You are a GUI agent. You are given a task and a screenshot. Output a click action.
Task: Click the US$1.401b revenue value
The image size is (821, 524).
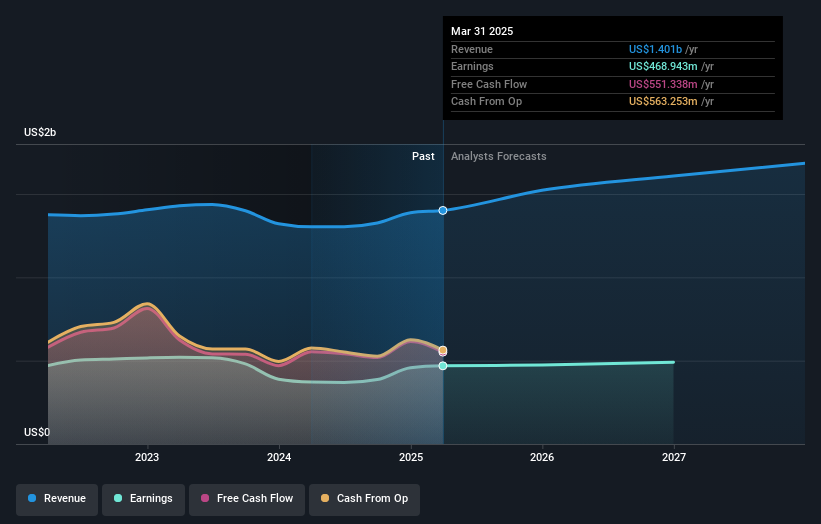coord(655,49)
